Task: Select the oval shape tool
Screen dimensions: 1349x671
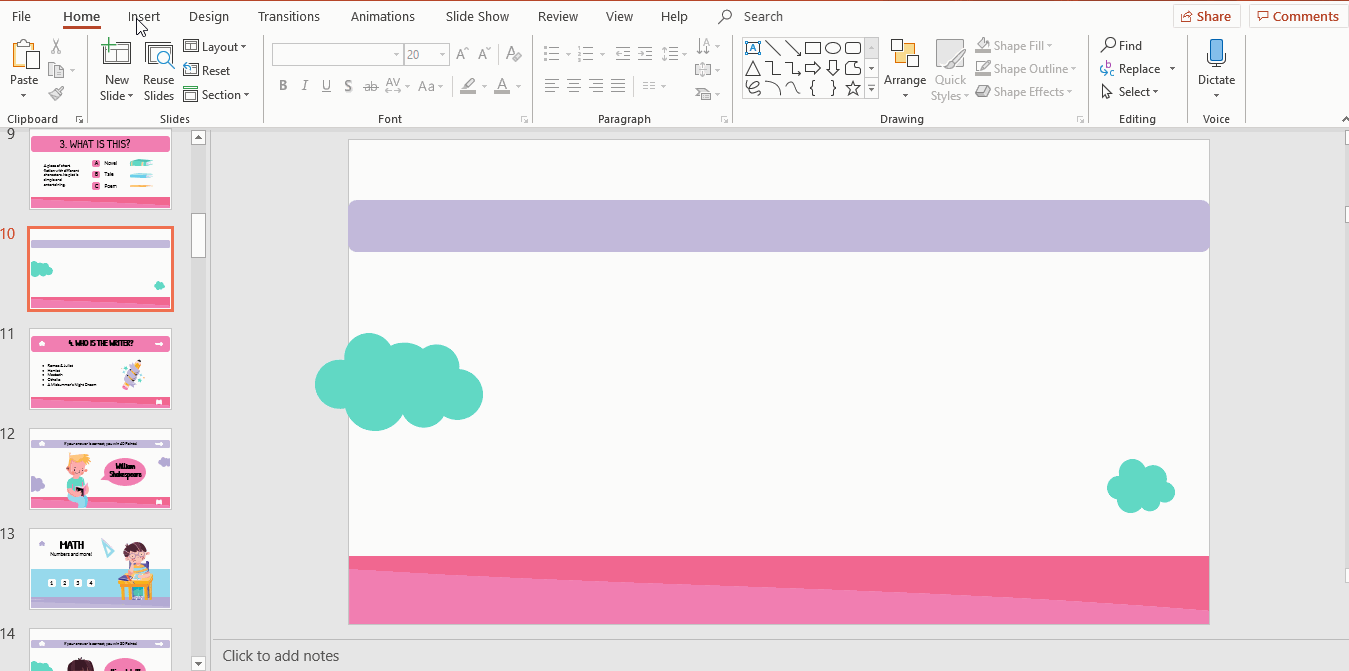Action: [832, 47]
